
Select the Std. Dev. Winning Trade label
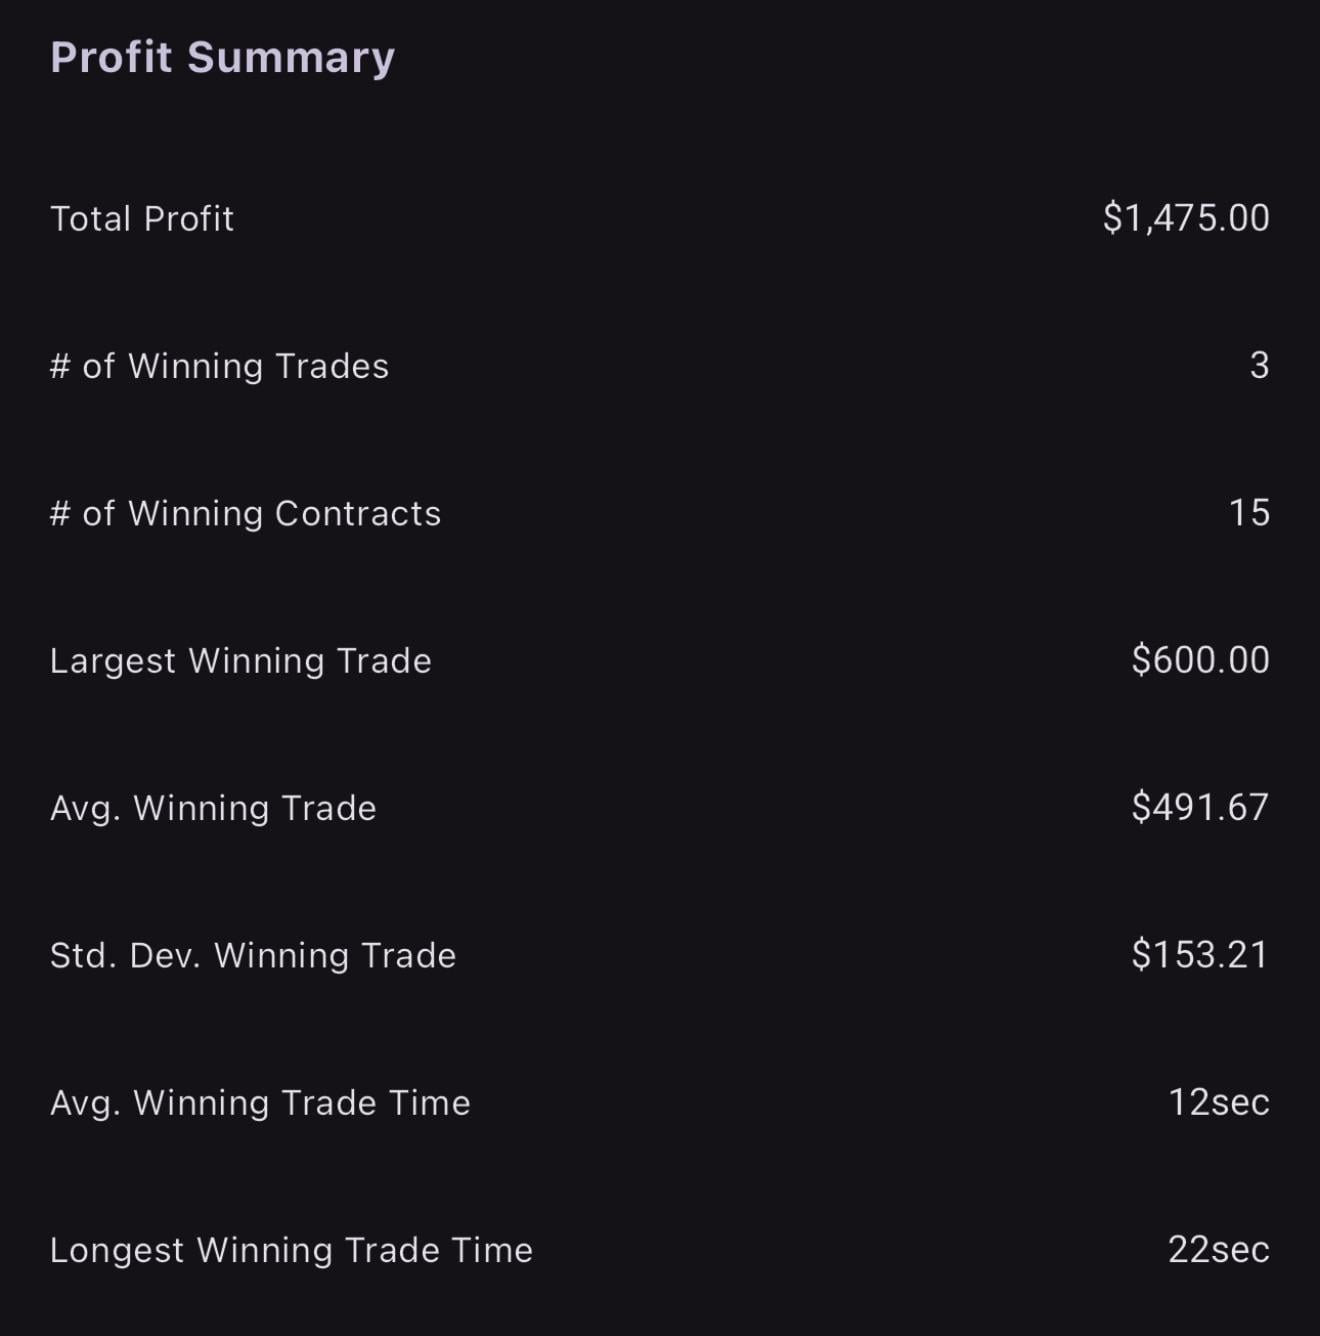pos(253,955)
